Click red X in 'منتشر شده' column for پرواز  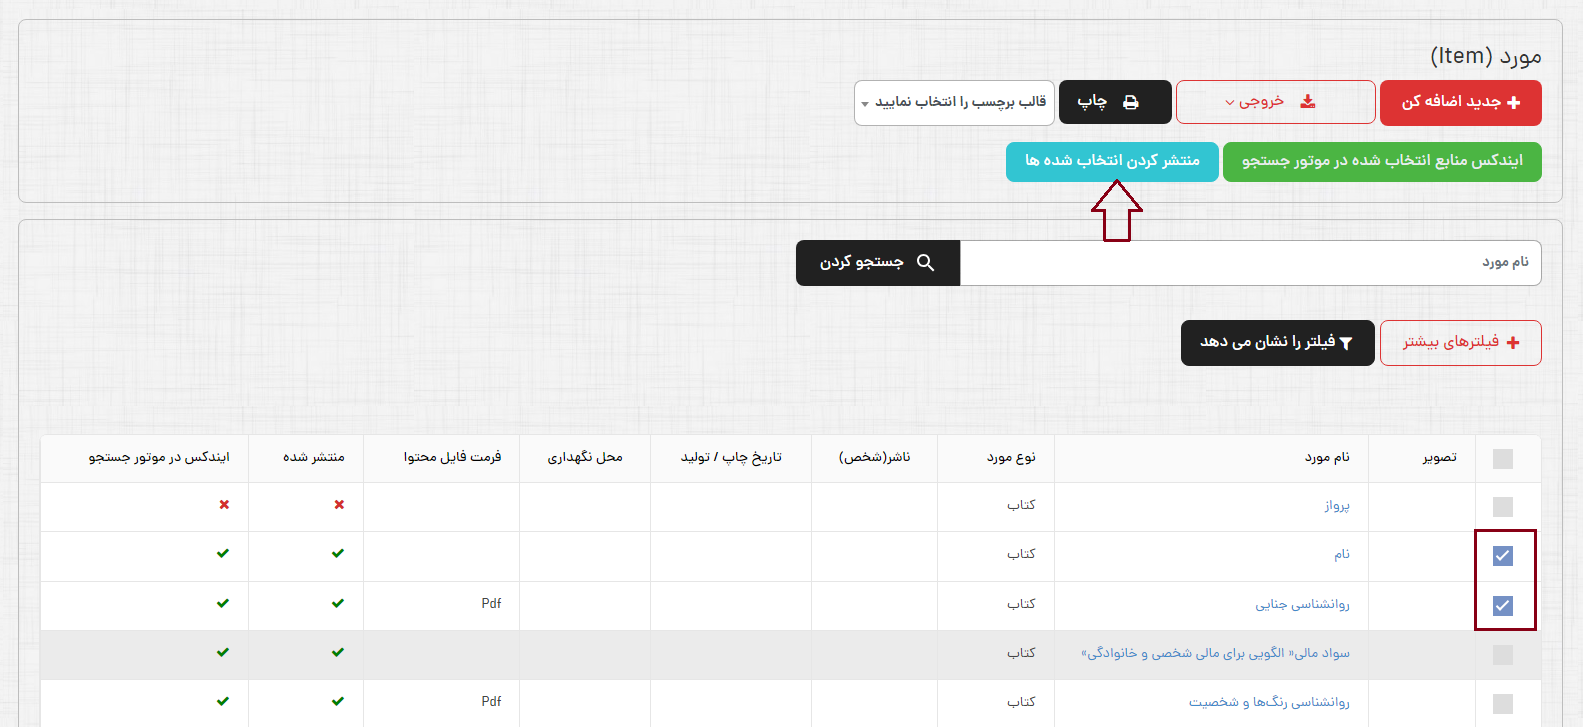[339, 505]
